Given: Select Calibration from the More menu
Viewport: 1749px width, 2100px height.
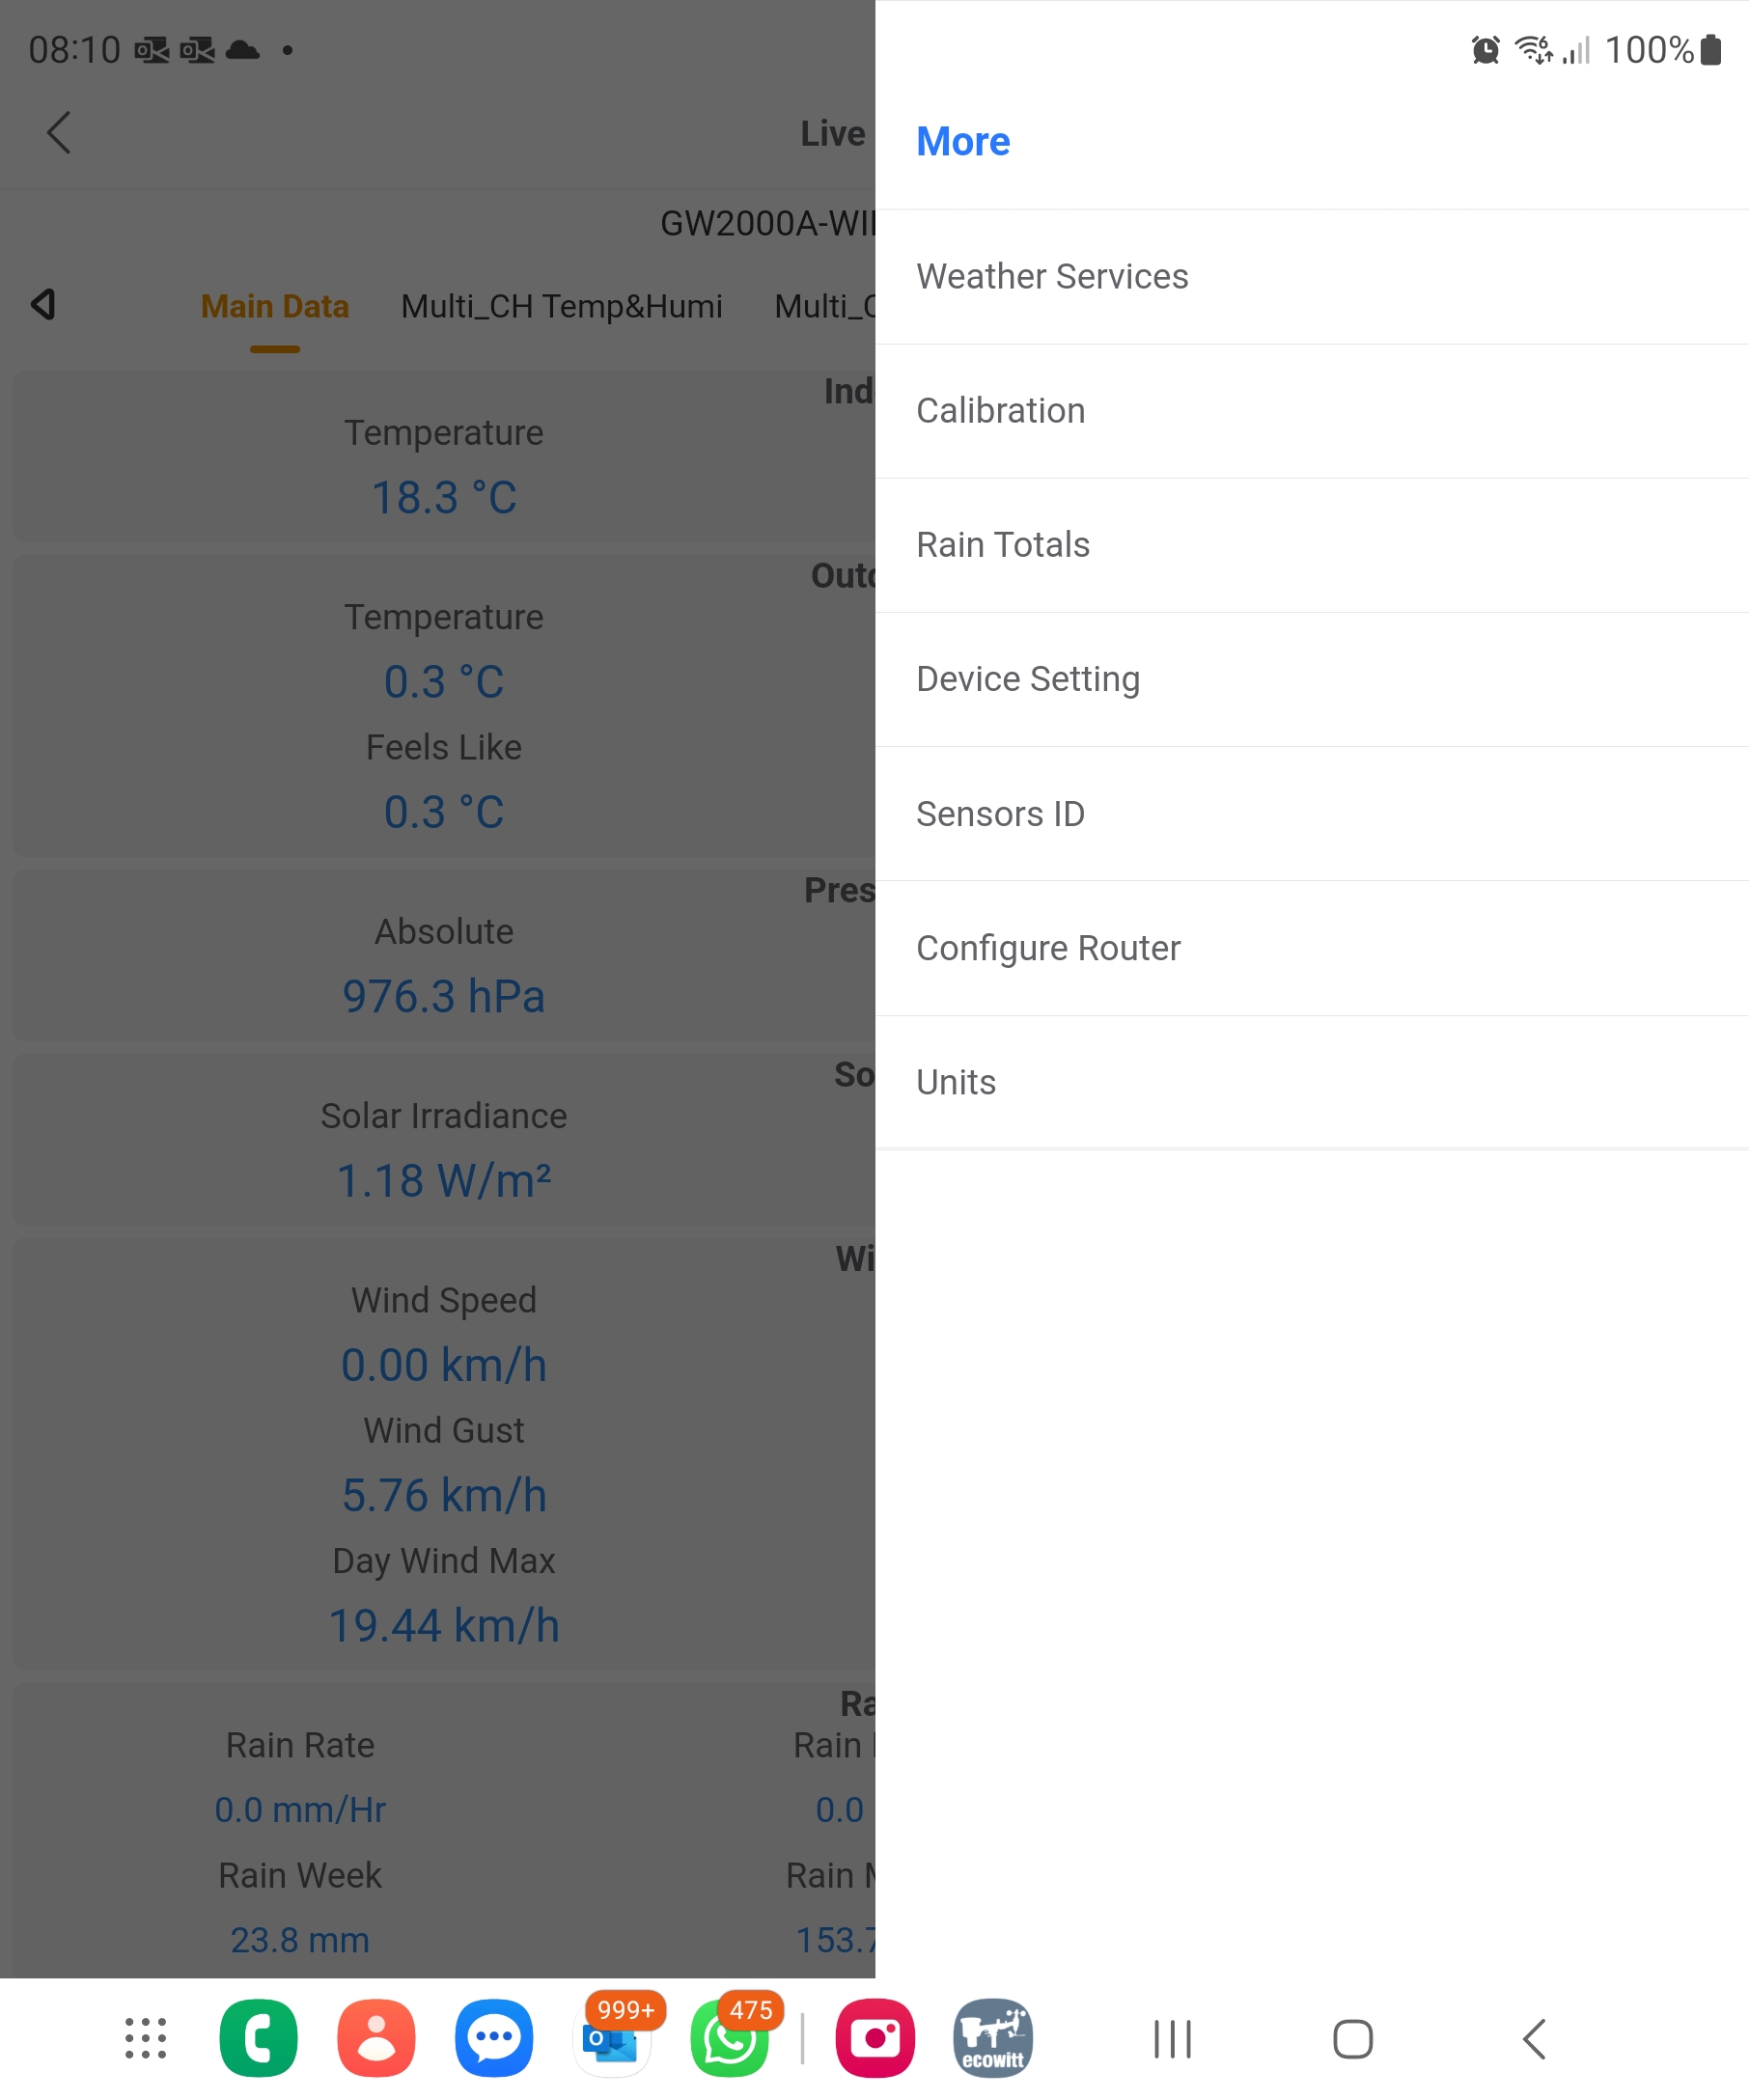Looking at the screenshot, I should (1001, 411).
